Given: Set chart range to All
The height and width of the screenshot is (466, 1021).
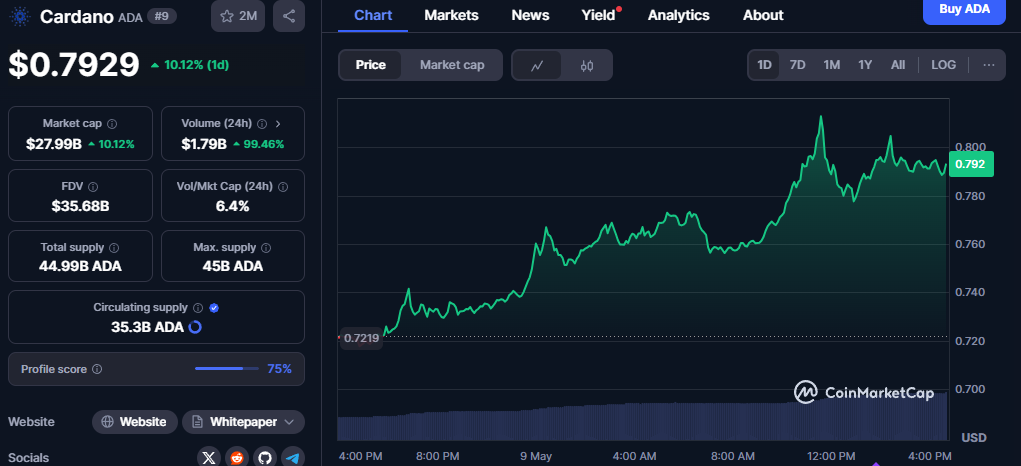Looking at the screenshot, I should 898,65.
